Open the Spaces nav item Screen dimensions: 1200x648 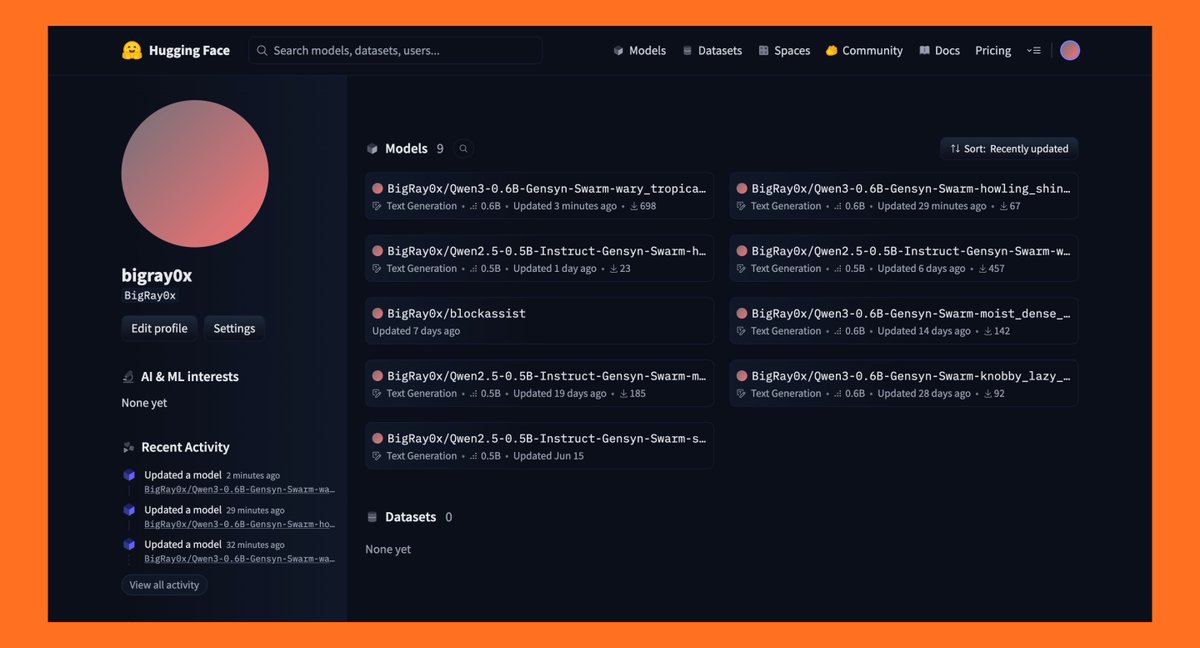click(784, 50)
